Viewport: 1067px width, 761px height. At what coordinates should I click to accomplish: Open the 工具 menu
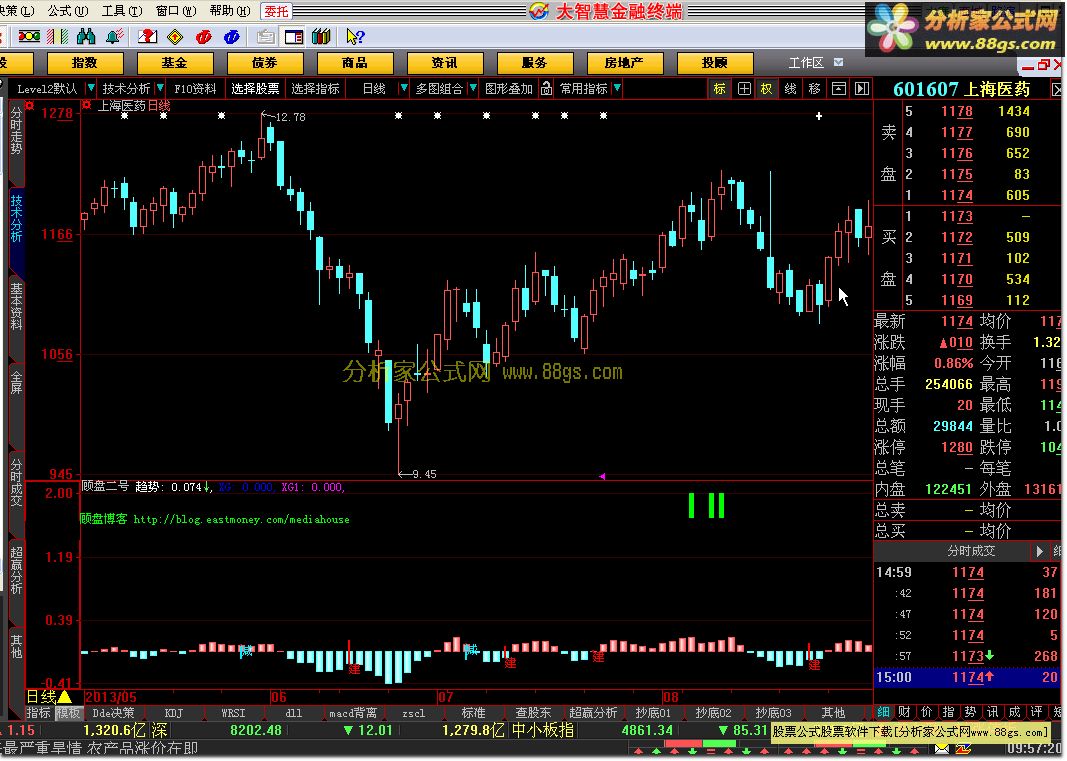pos(122,10)
